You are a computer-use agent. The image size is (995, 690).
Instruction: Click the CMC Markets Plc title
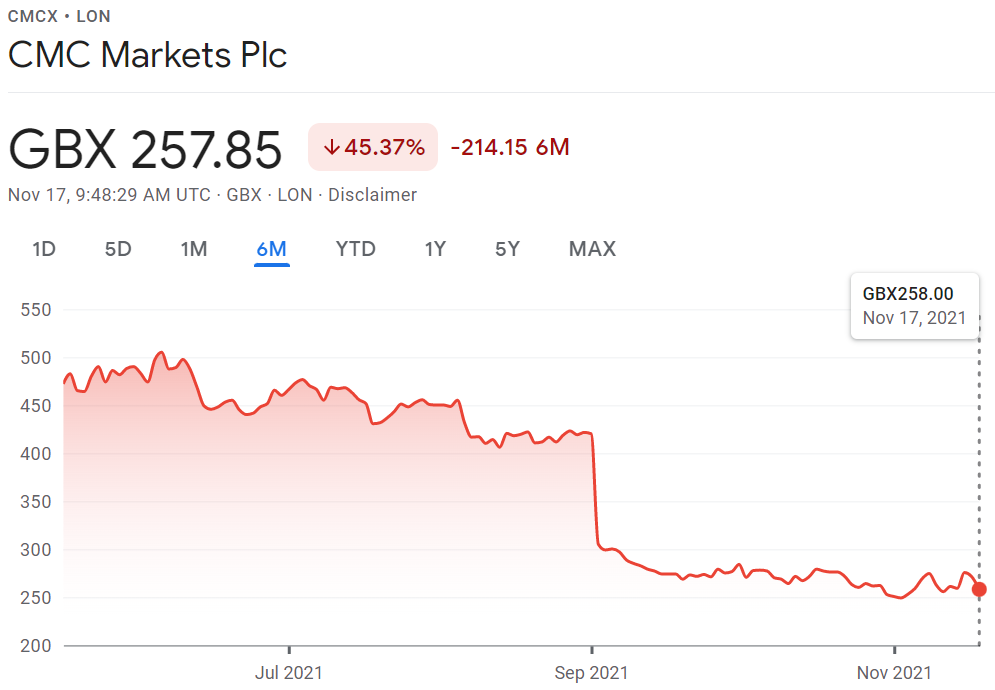point(147,55)
